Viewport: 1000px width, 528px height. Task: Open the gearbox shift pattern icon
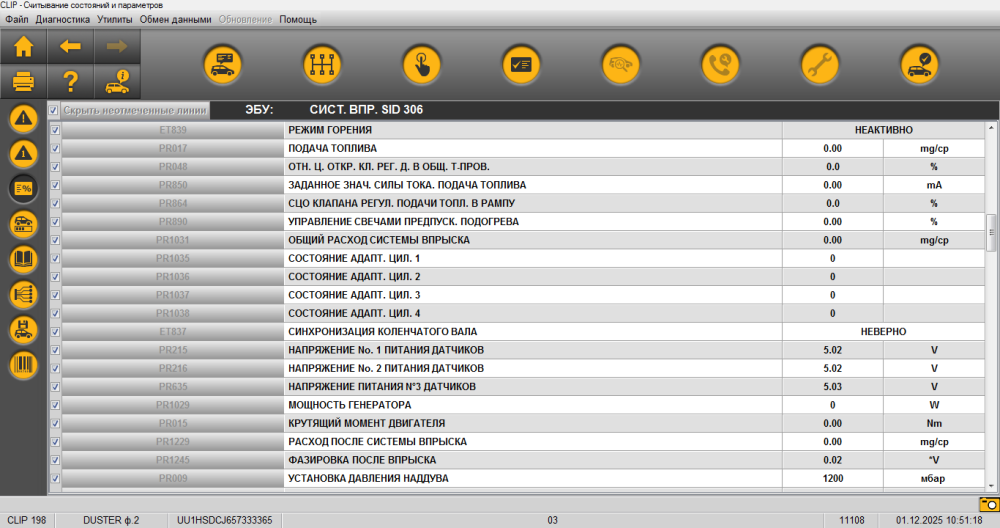[322, 64]
